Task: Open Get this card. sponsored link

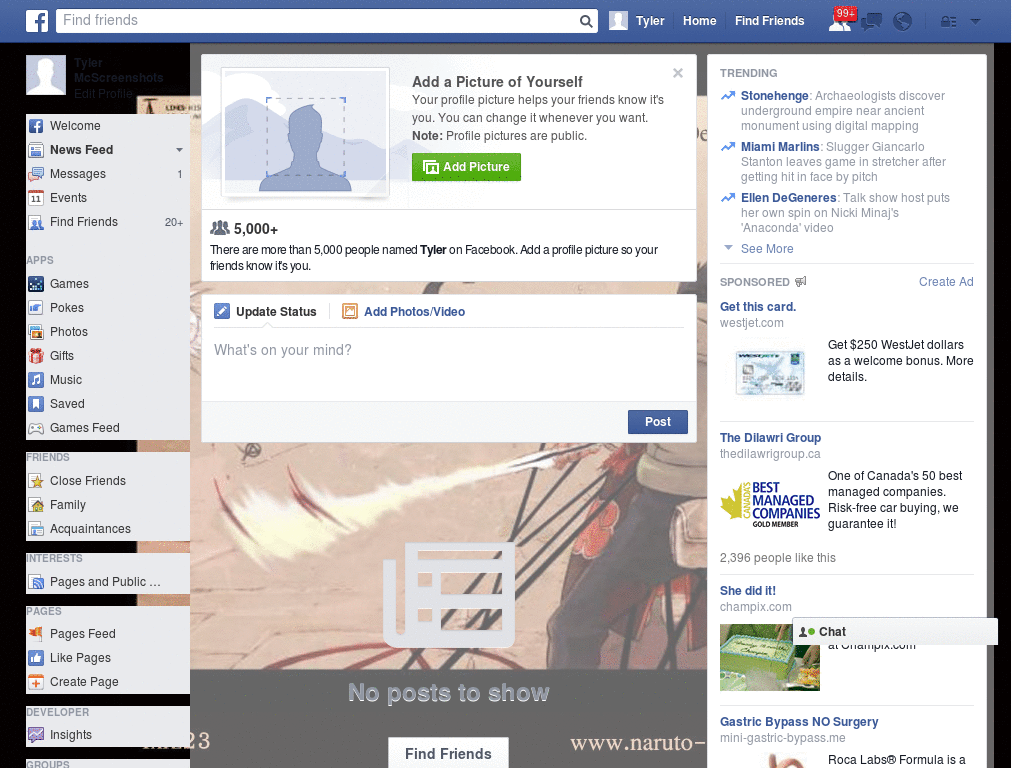Action: (758, 307)
